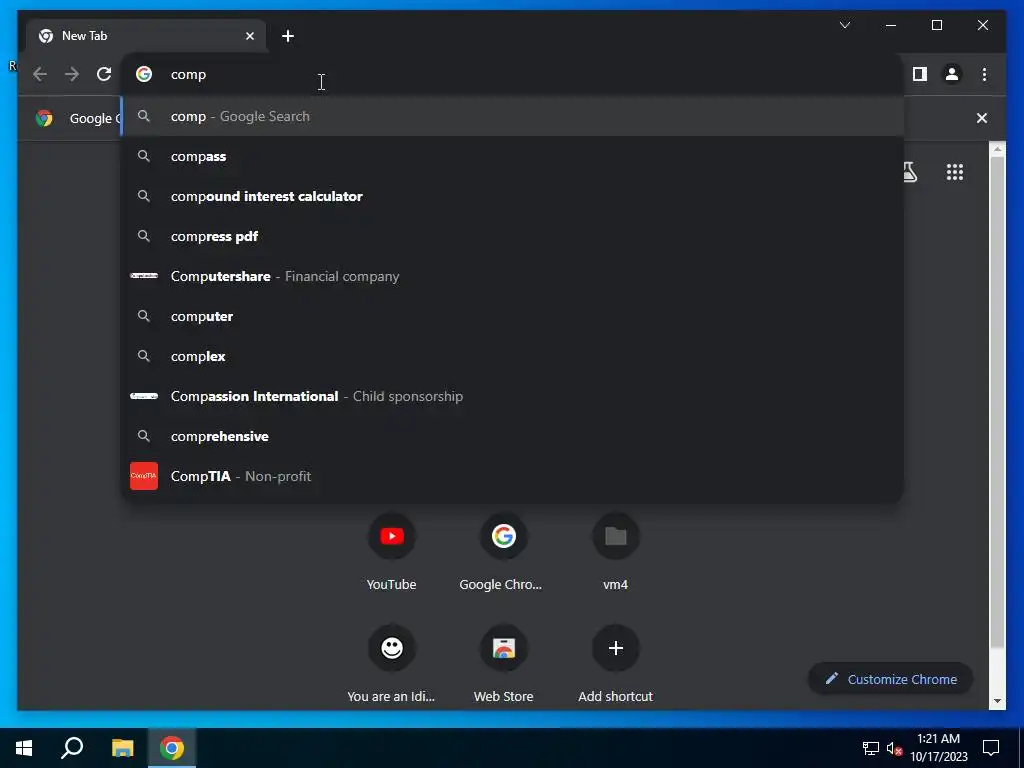Click the back navigation arrow
This screenshot has width=1024, height=768.
(40, 74)
